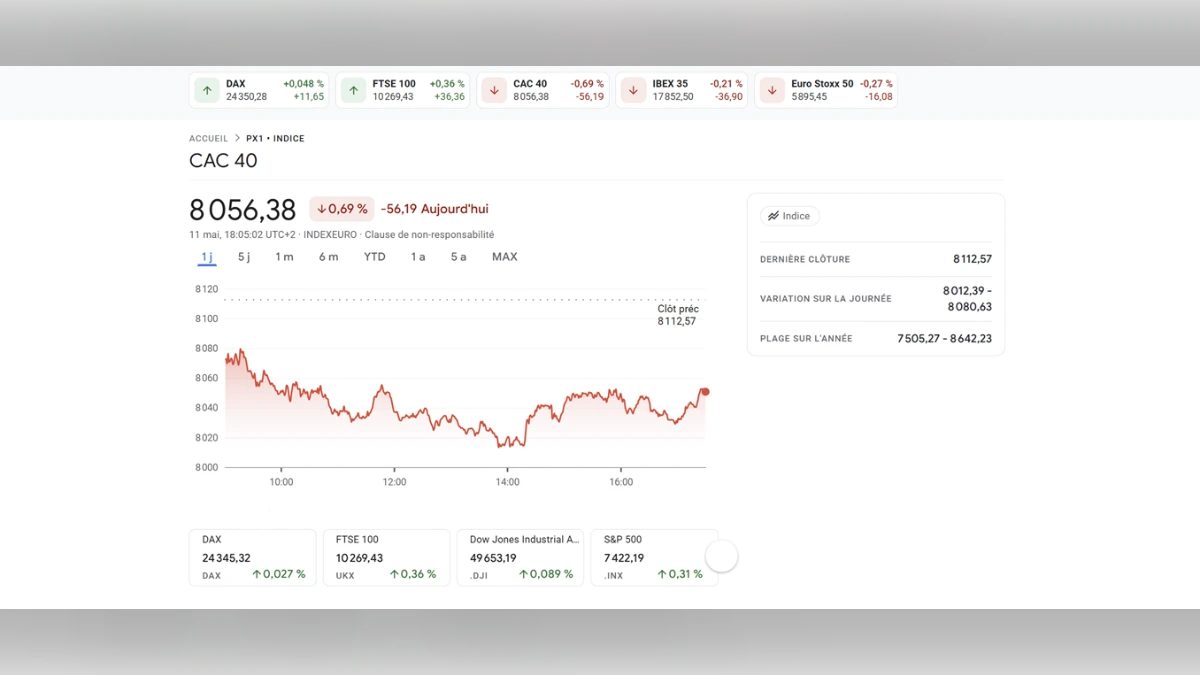
Task: Click the red endpoint dot on the chart
Action: coord(705,391)
